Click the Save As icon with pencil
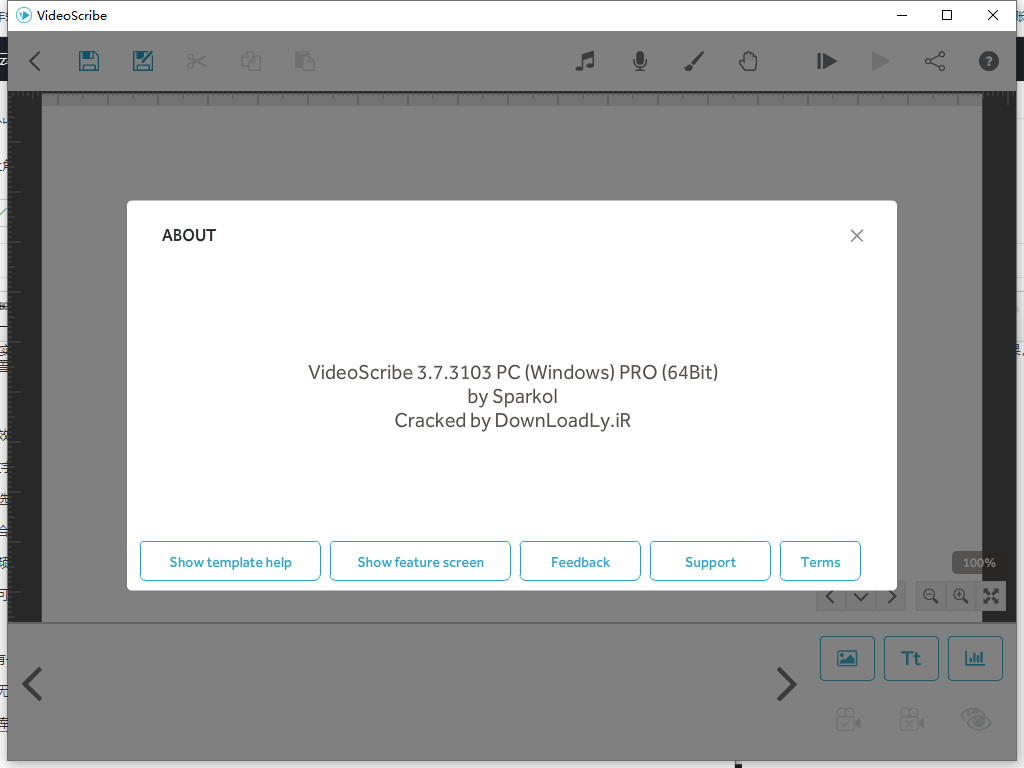Screen dimensions: 1024x768 143,61
